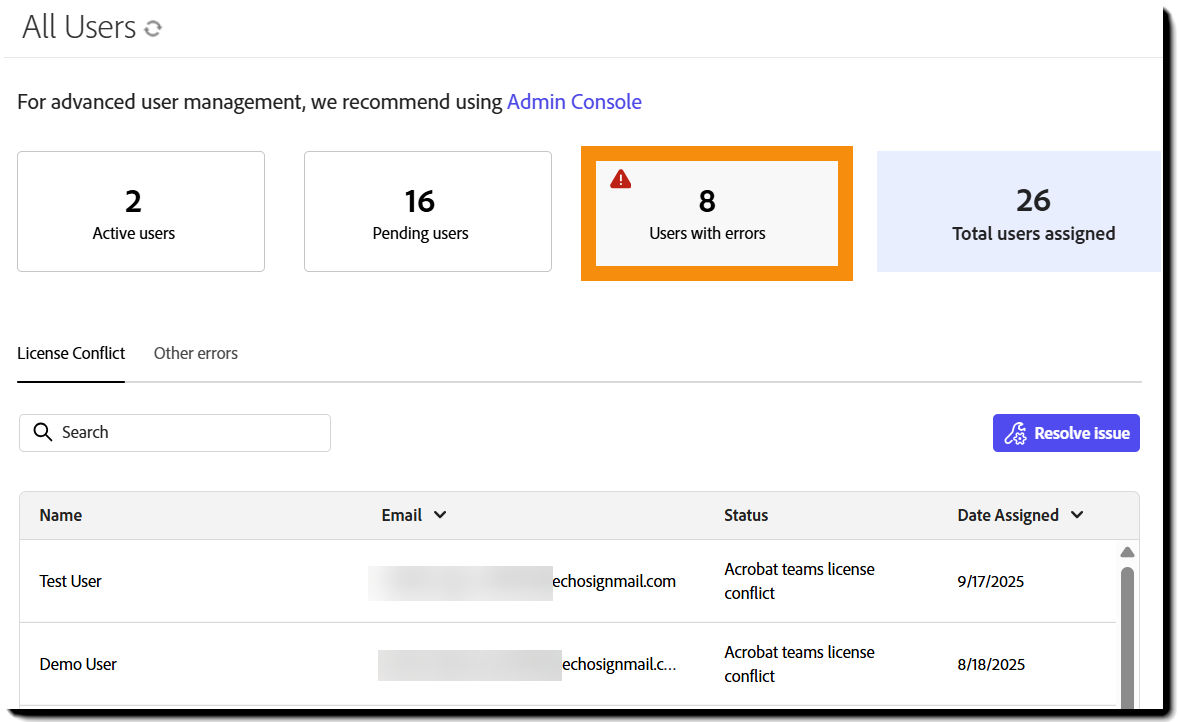
Task: Click the Status column header
Action: (745, 515)
